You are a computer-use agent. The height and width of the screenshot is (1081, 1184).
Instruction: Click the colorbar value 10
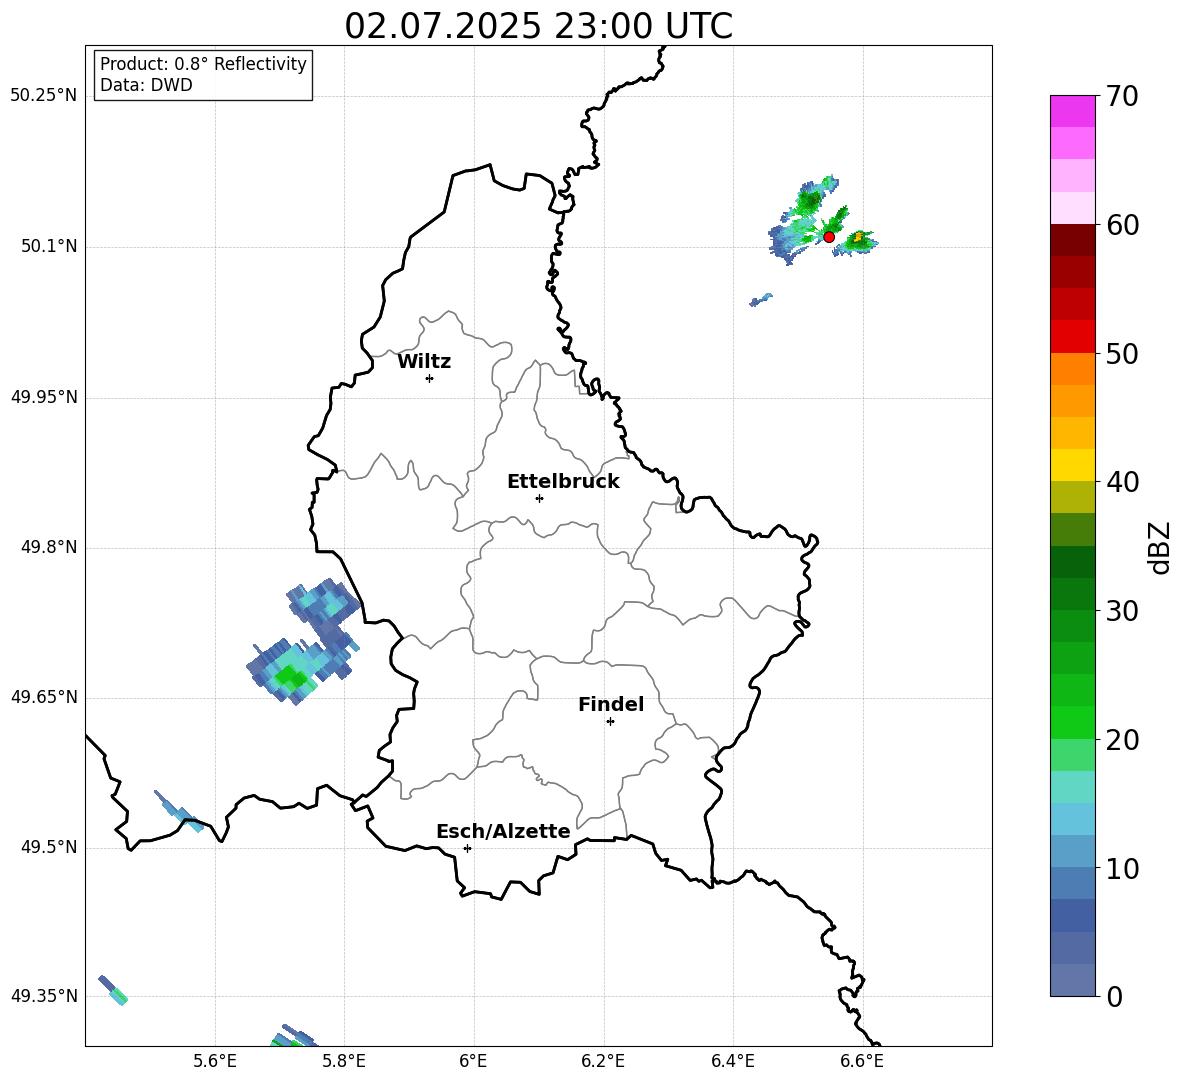[x=1123, y=869]
